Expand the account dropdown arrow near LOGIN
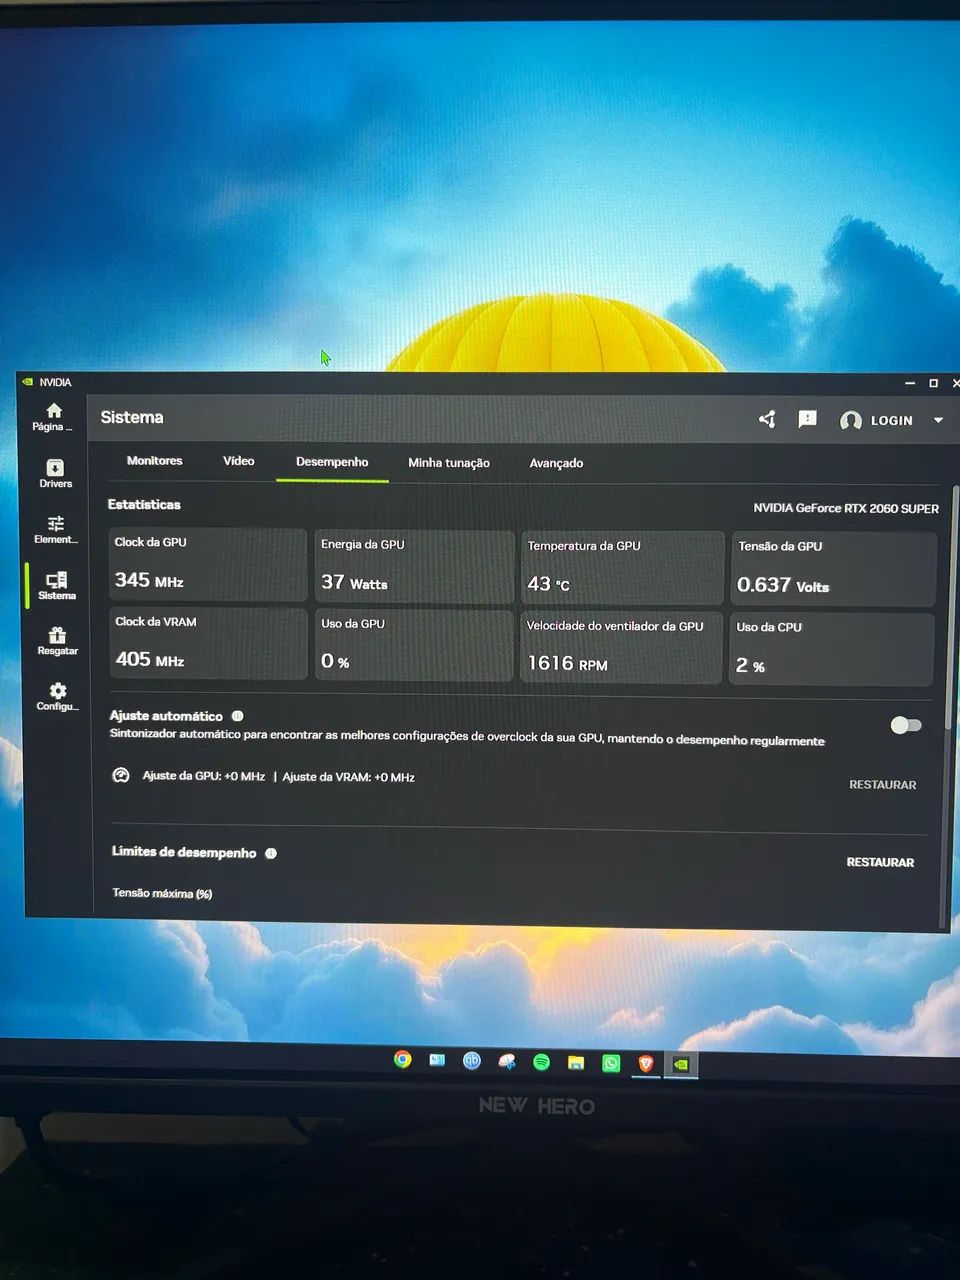The height and width of the screenshot is (1280, 960). [x=938, y=421]
